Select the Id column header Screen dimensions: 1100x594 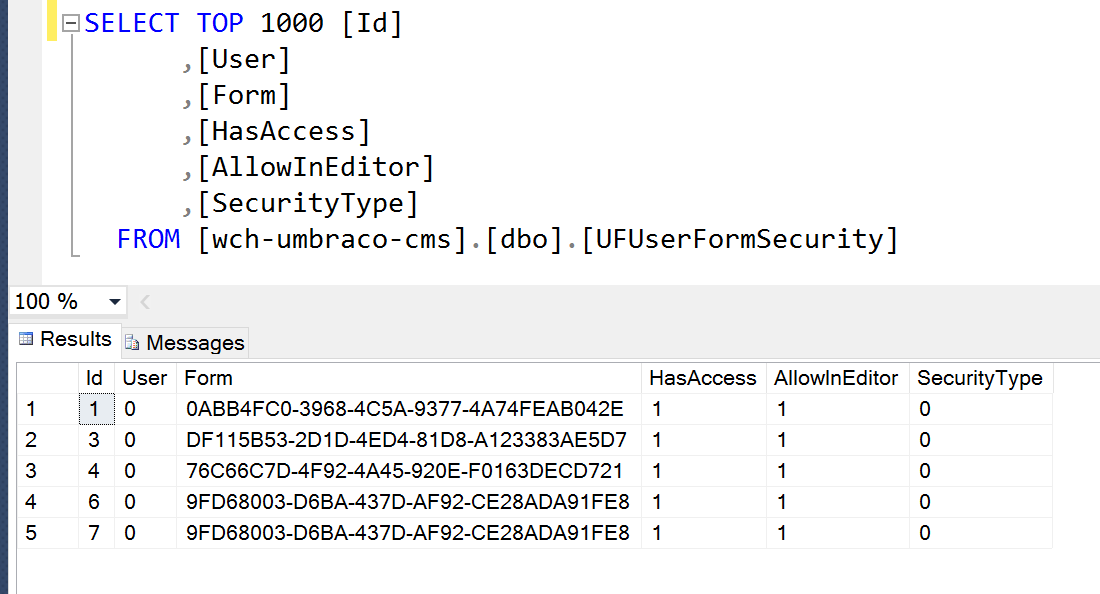pos(96,378)
